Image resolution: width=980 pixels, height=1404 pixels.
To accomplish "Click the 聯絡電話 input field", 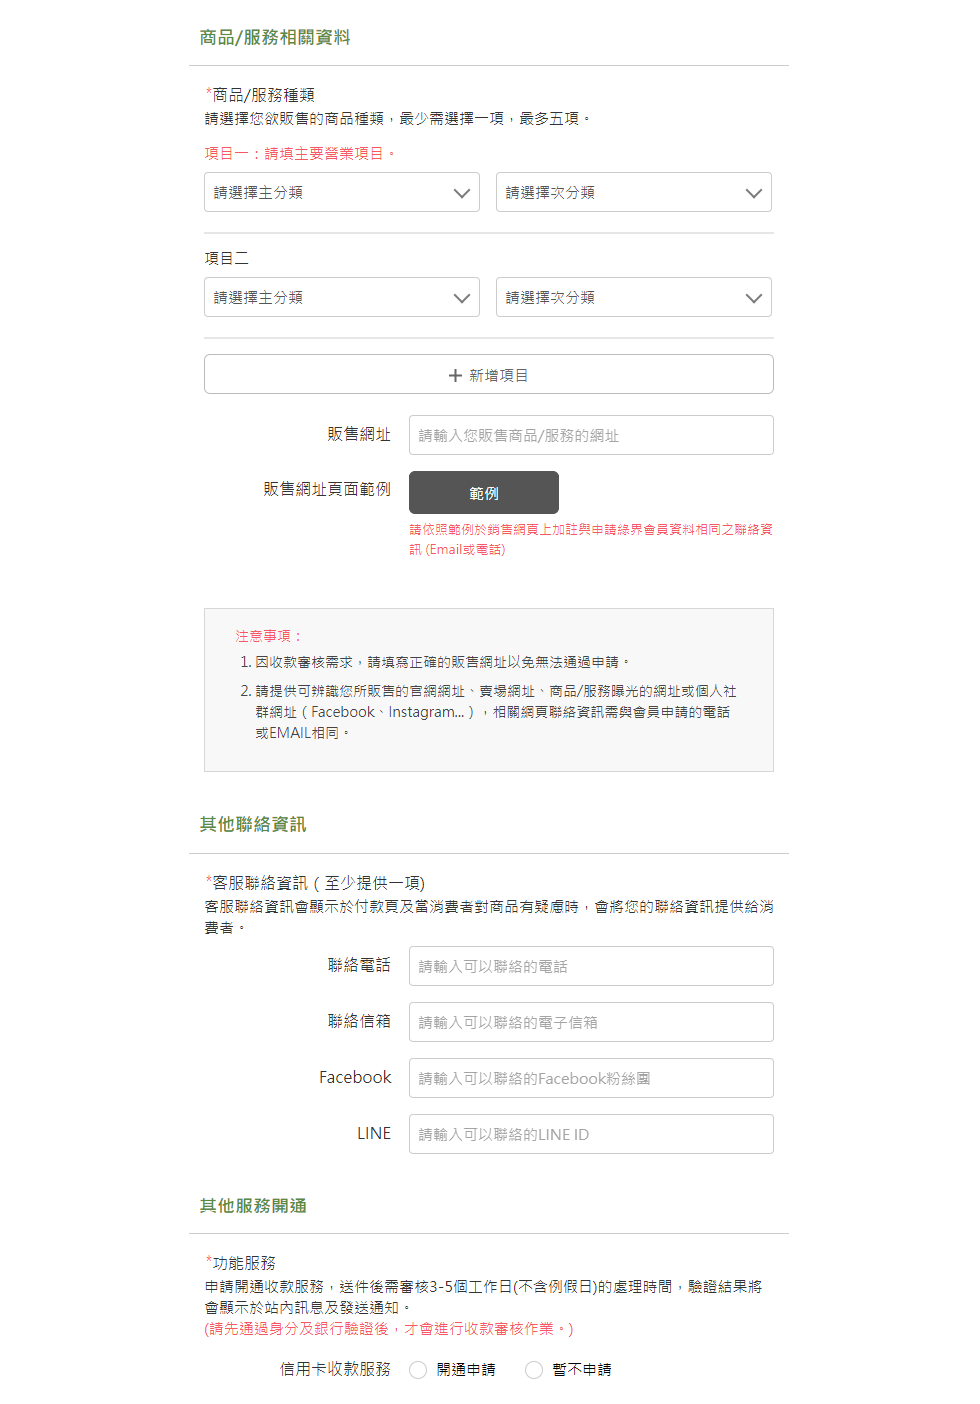I will tap(591, 966).
